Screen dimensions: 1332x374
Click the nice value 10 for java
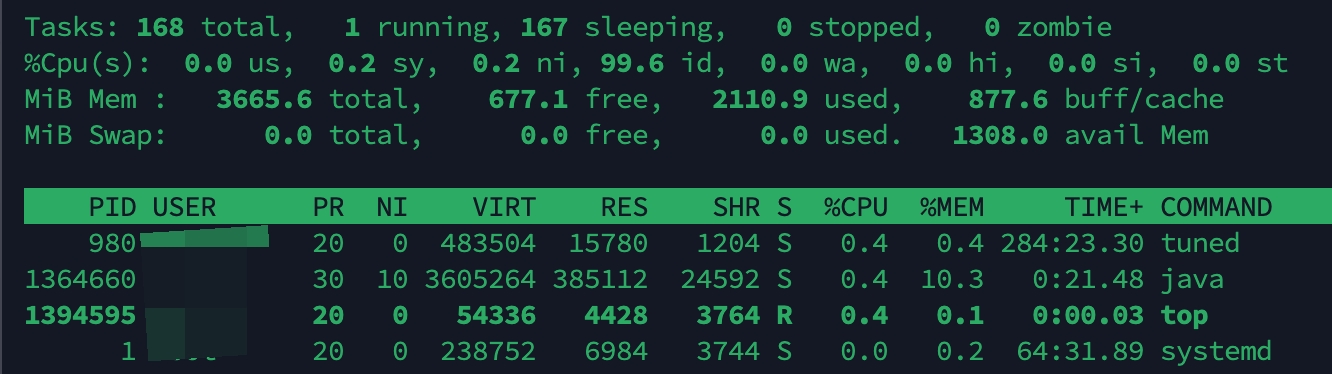coord(392,279)
